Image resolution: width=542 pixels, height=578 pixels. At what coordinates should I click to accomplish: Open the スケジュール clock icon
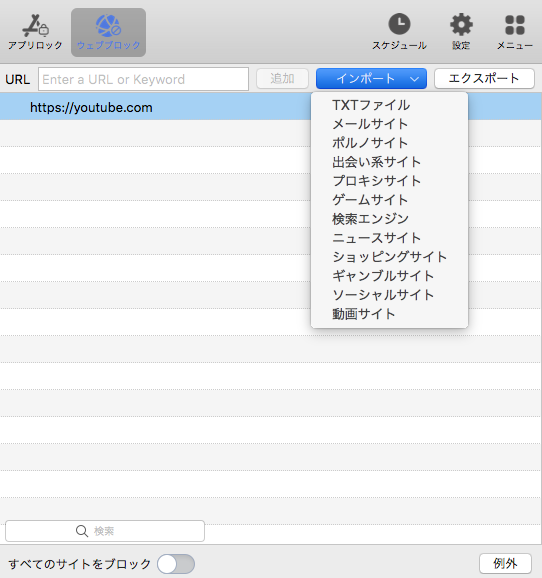399,24
